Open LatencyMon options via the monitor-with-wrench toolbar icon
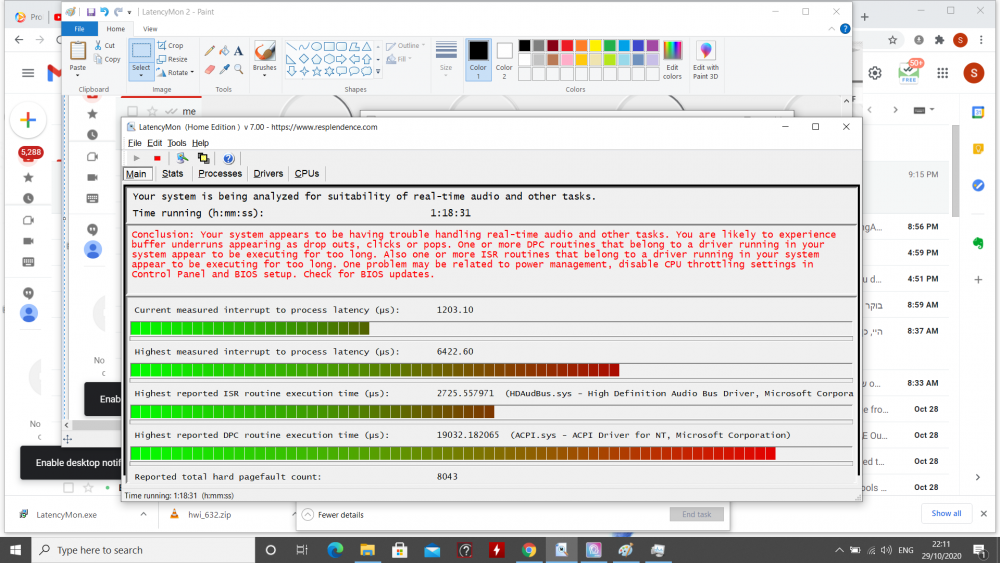1000x563 pixels. pos(182,158)
